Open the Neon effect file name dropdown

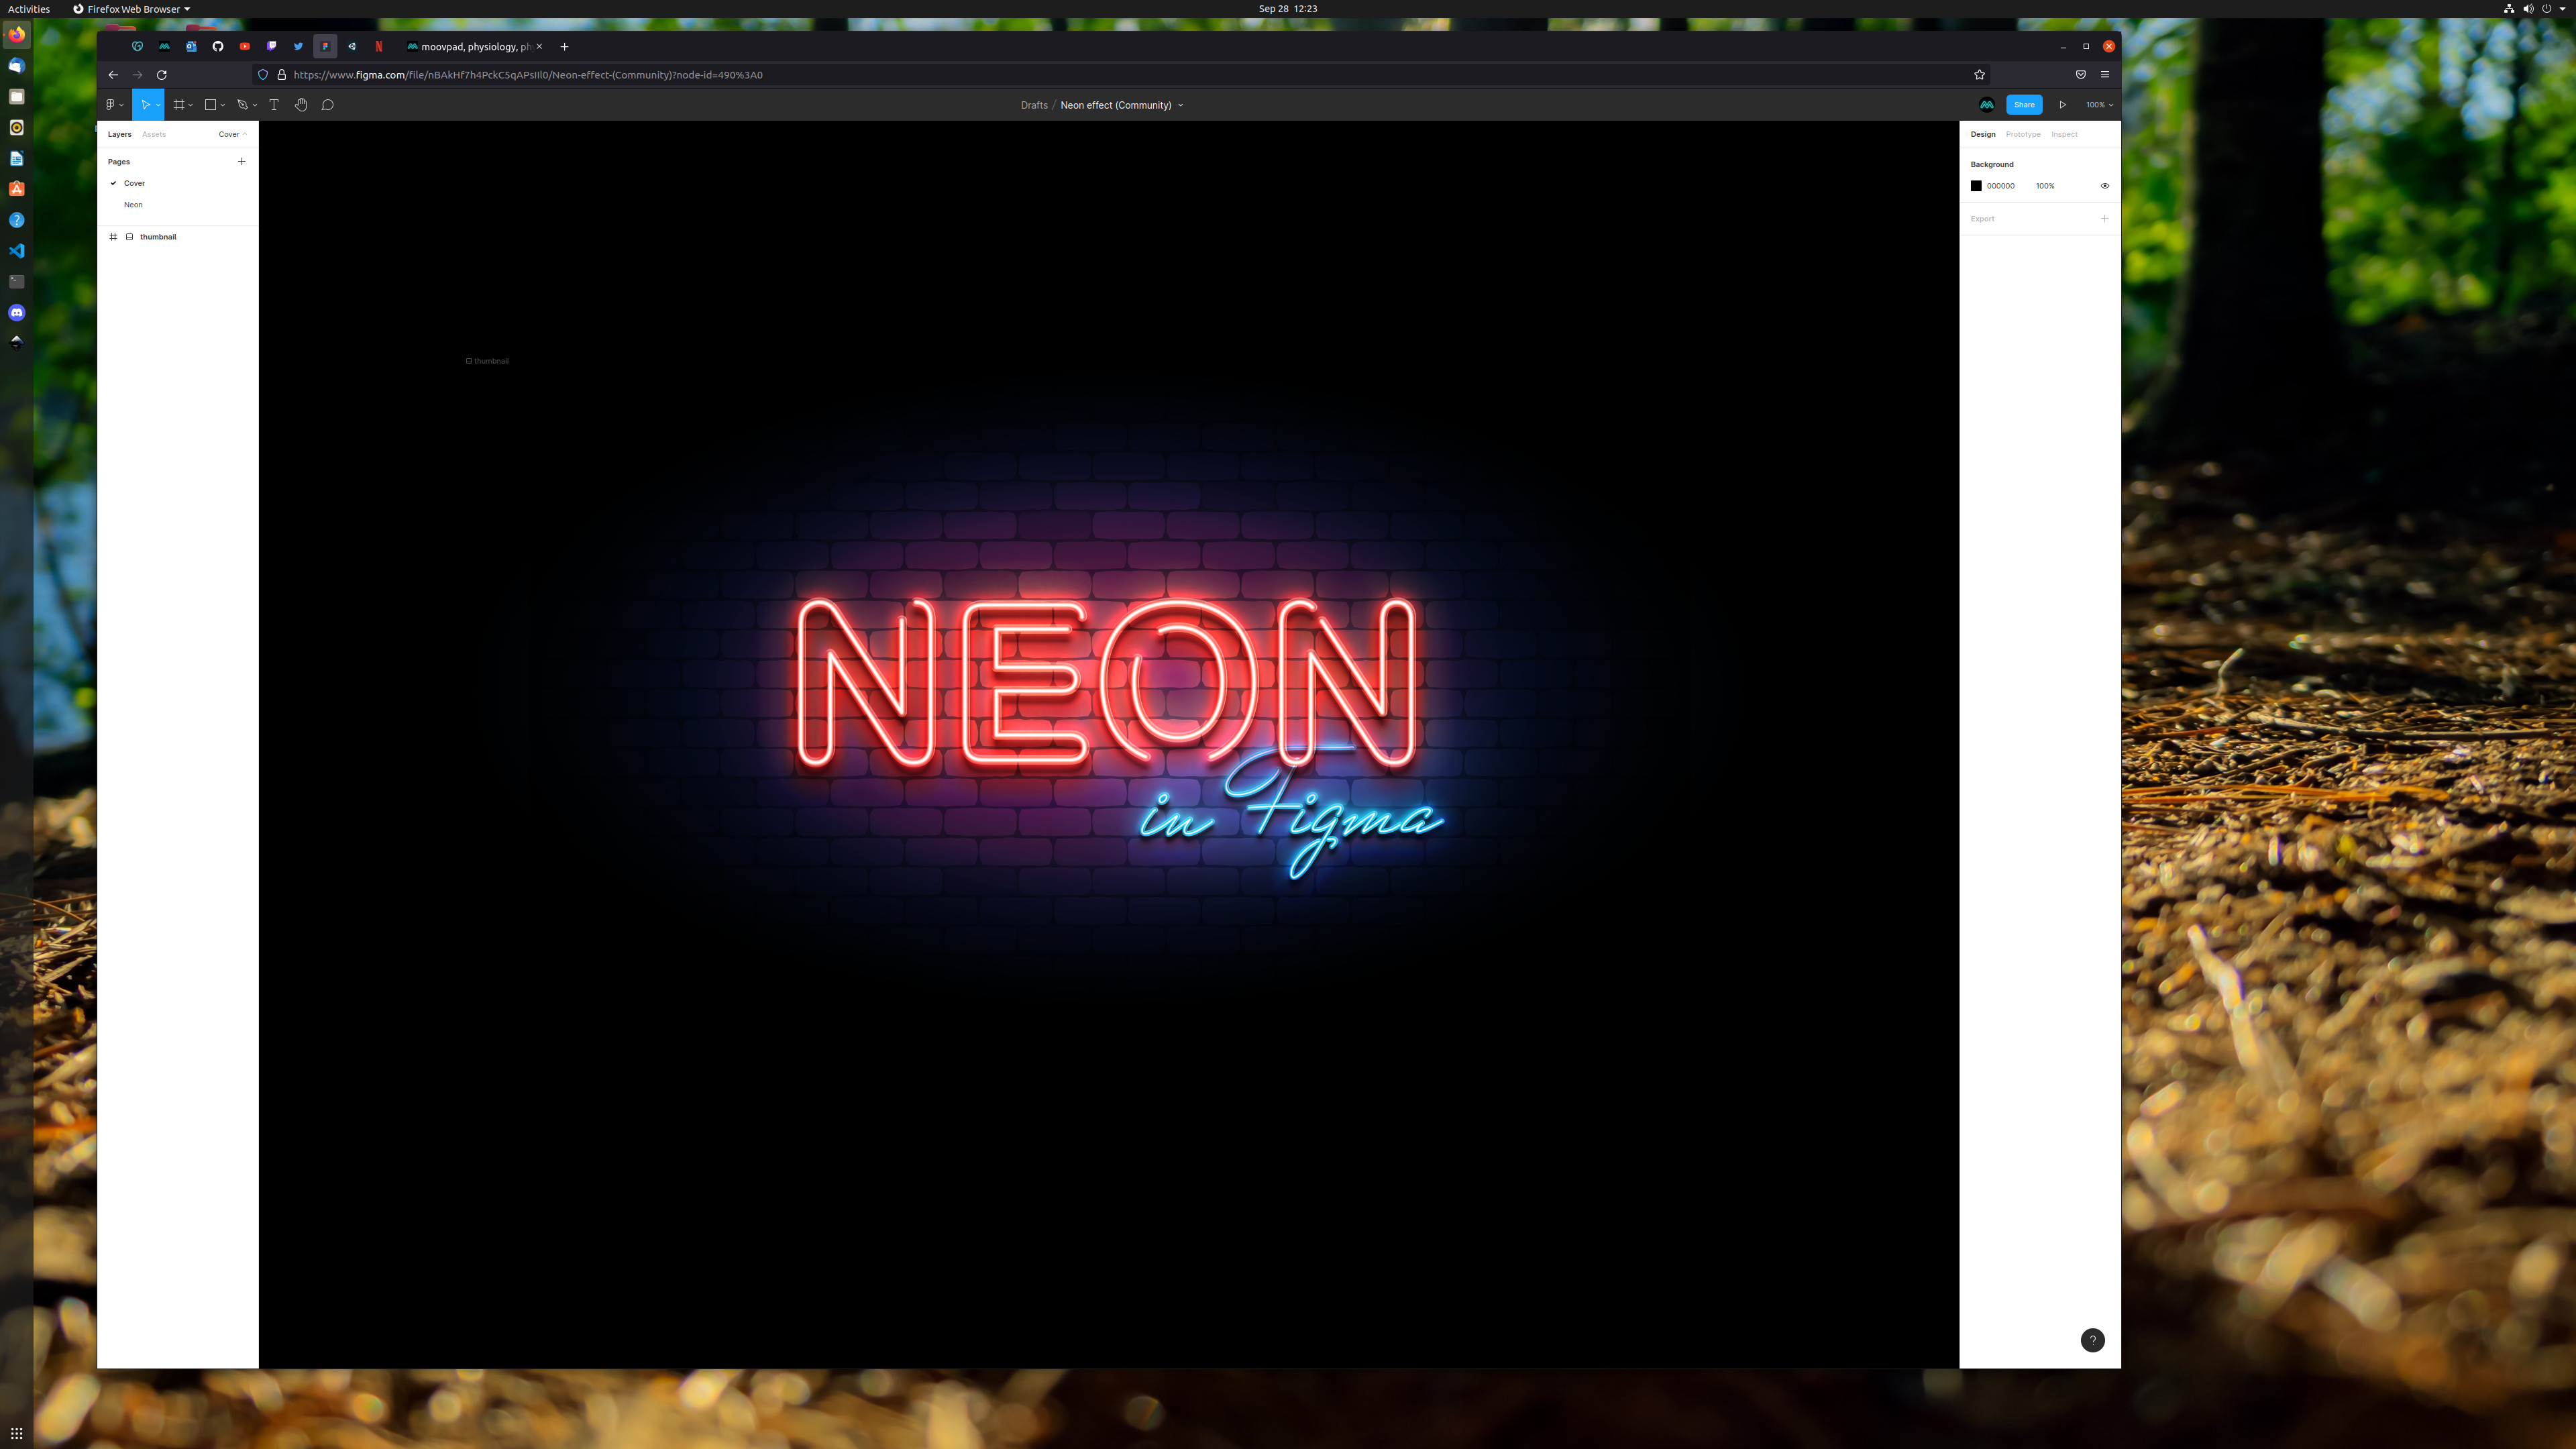click(1181, 105)
